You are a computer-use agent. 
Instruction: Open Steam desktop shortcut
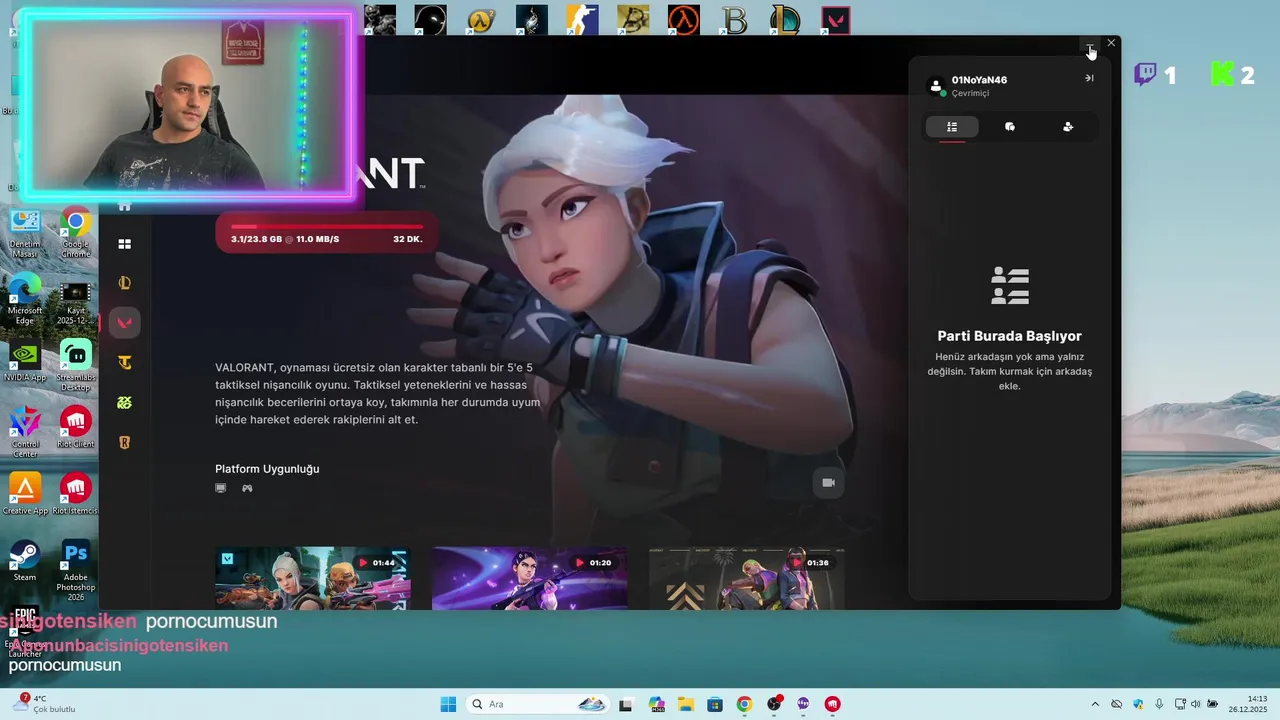pyautogui.click(x=25, y=560)
